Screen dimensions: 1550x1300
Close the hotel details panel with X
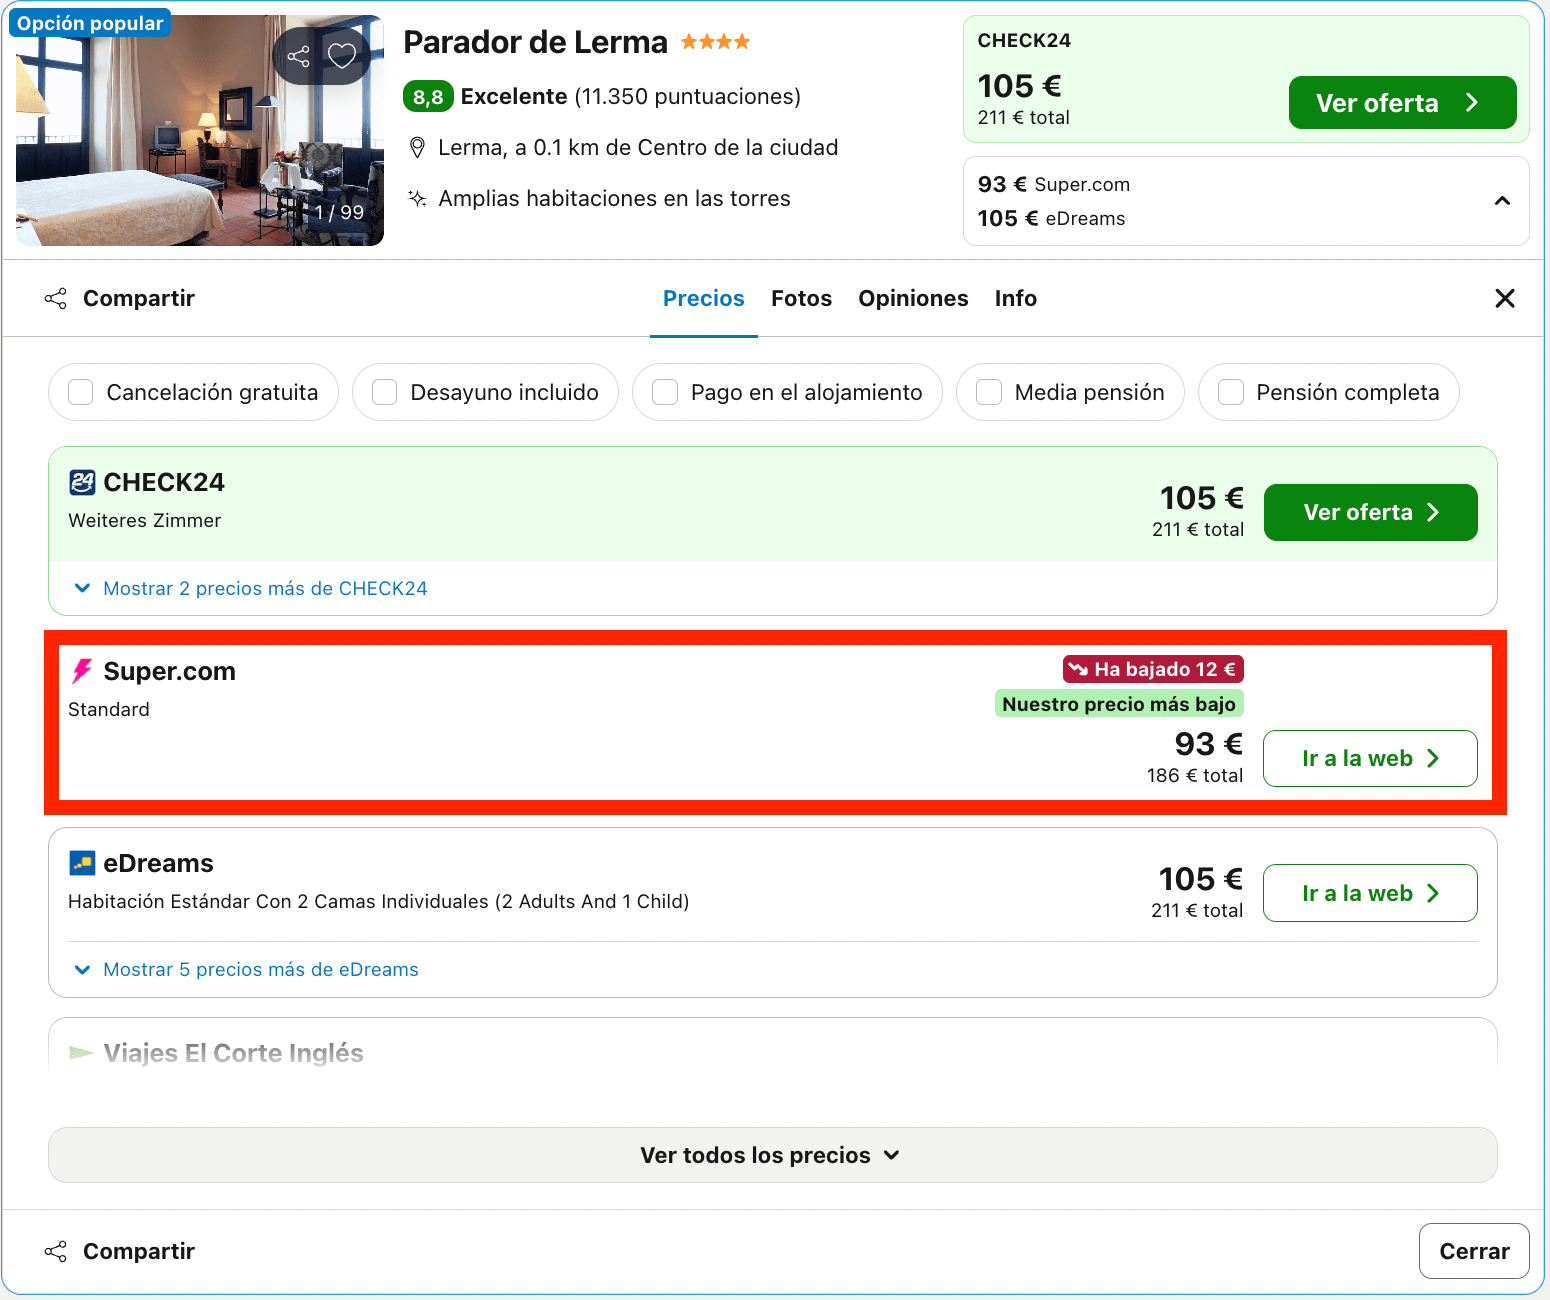[x=1504, y=298]
